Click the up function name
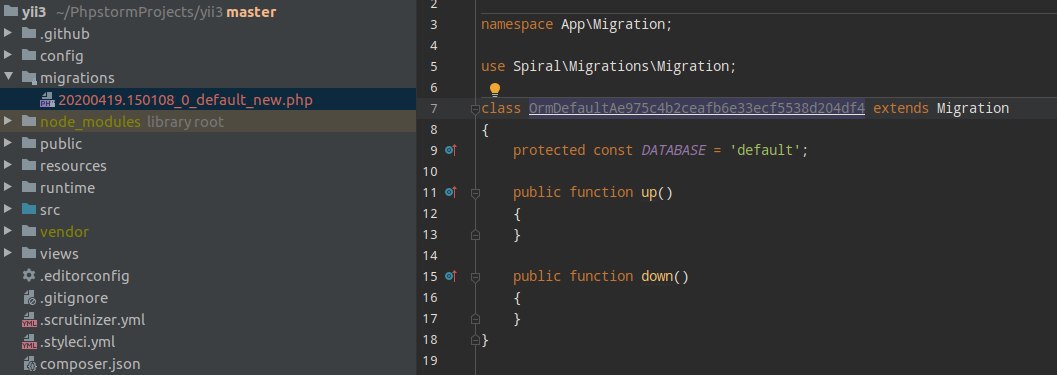This screenshot has height=375, width=1057. [x=649, y=192]
